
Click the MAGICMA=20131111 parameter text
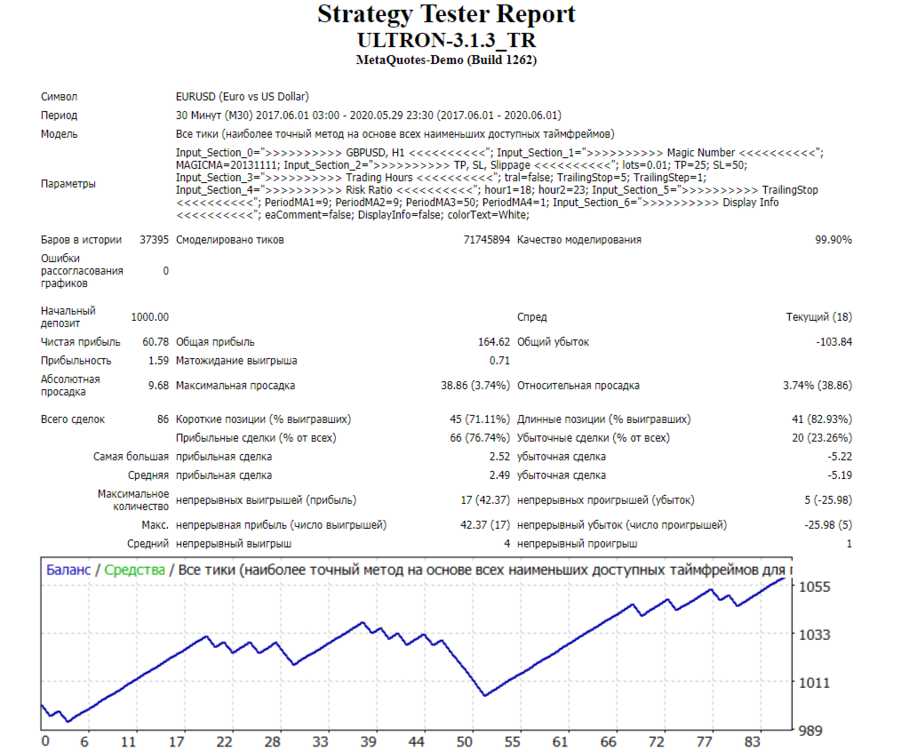tap(227, 165)
